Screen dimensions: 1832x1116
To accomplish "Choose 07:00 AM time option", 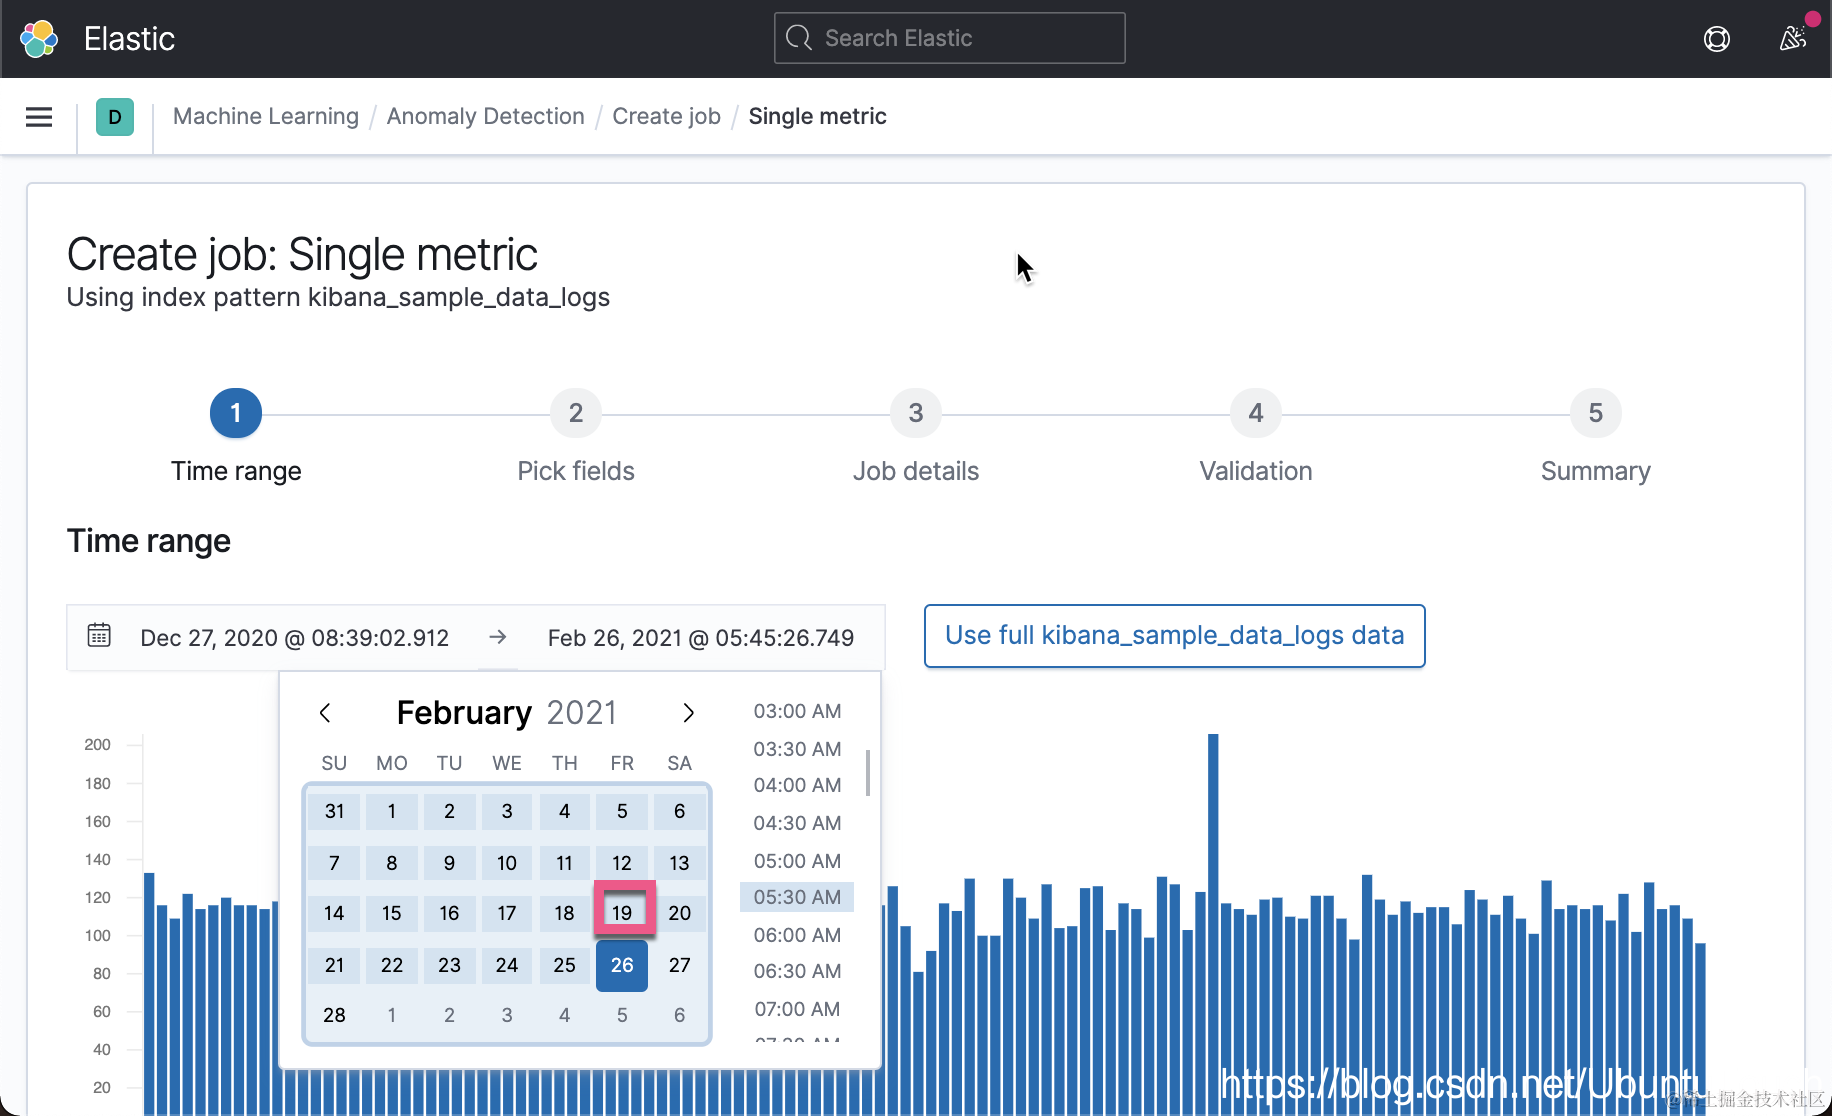I will pos(797,1009).
